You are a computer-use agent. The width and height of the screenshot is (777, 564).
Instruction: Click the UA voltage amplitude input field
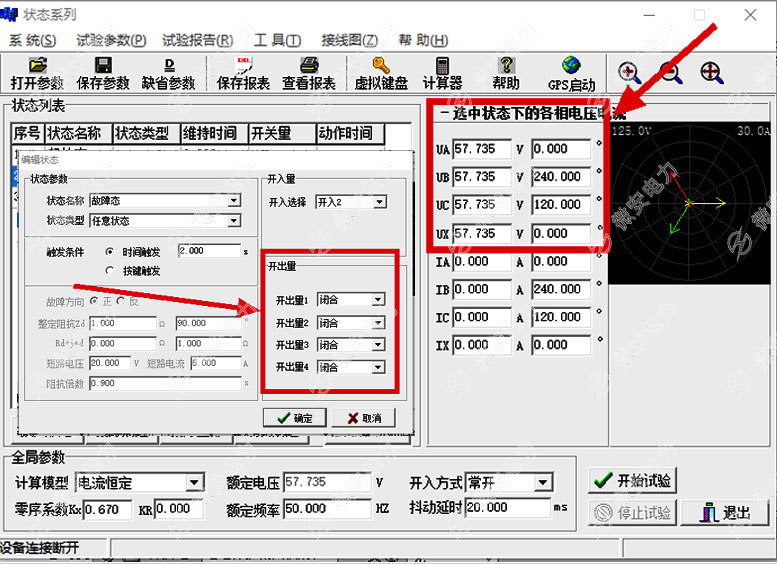(481, 149)
